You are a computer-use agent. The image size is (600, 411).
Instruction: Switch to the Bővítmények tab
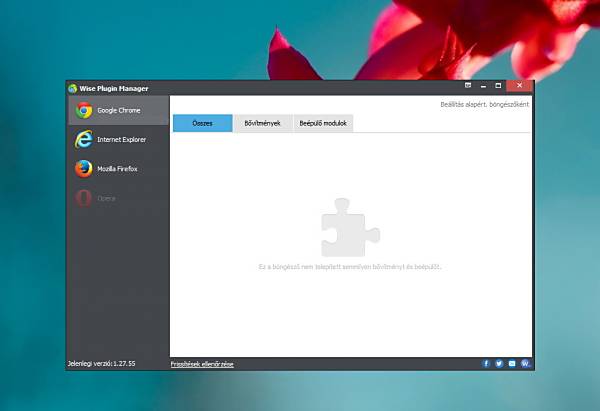[262, 123]
